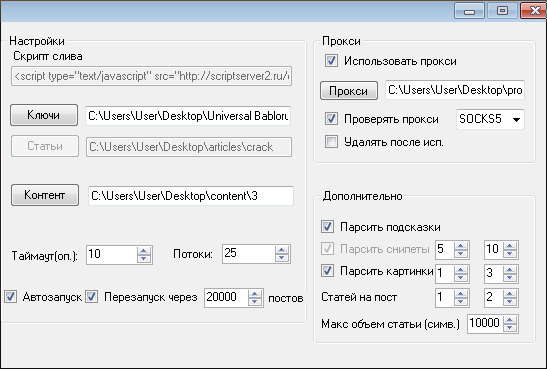
Task: Increase Потоки value with up arrow
Action: 282,250
